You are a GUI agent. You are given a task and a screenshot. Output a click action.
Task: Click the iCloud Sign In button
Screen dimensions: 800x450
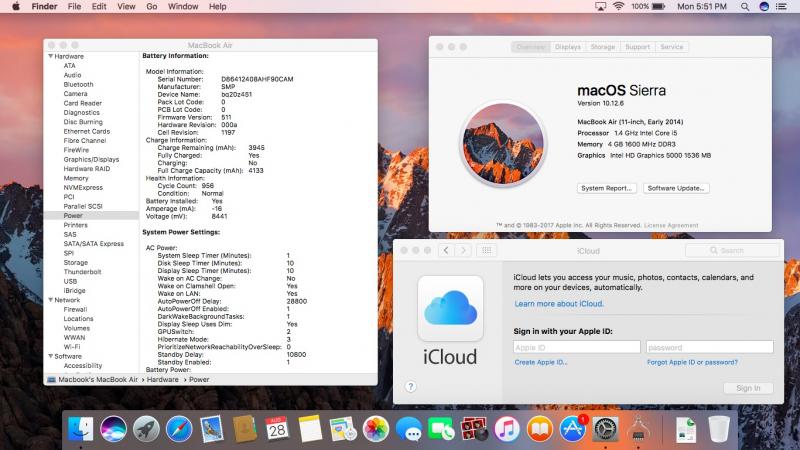click(748, 388)
